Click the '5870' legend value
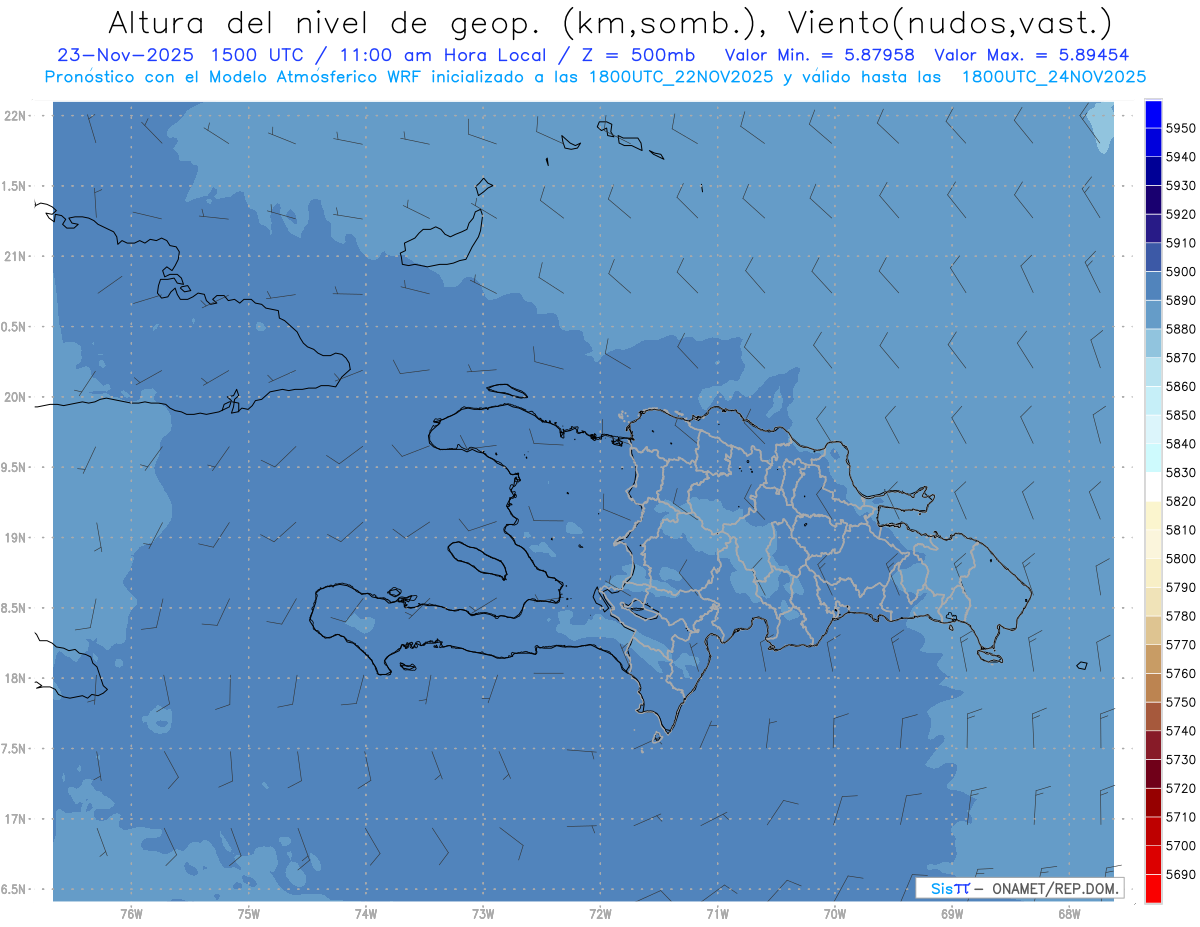This screenshot has width=1200, height=927. [x=1181, y=357]
